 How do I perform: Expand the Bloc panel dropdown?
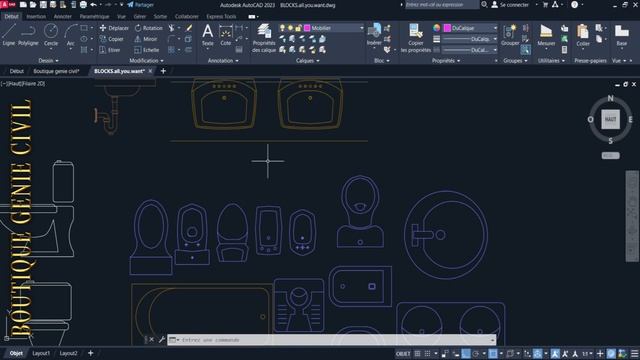[382, 60]
